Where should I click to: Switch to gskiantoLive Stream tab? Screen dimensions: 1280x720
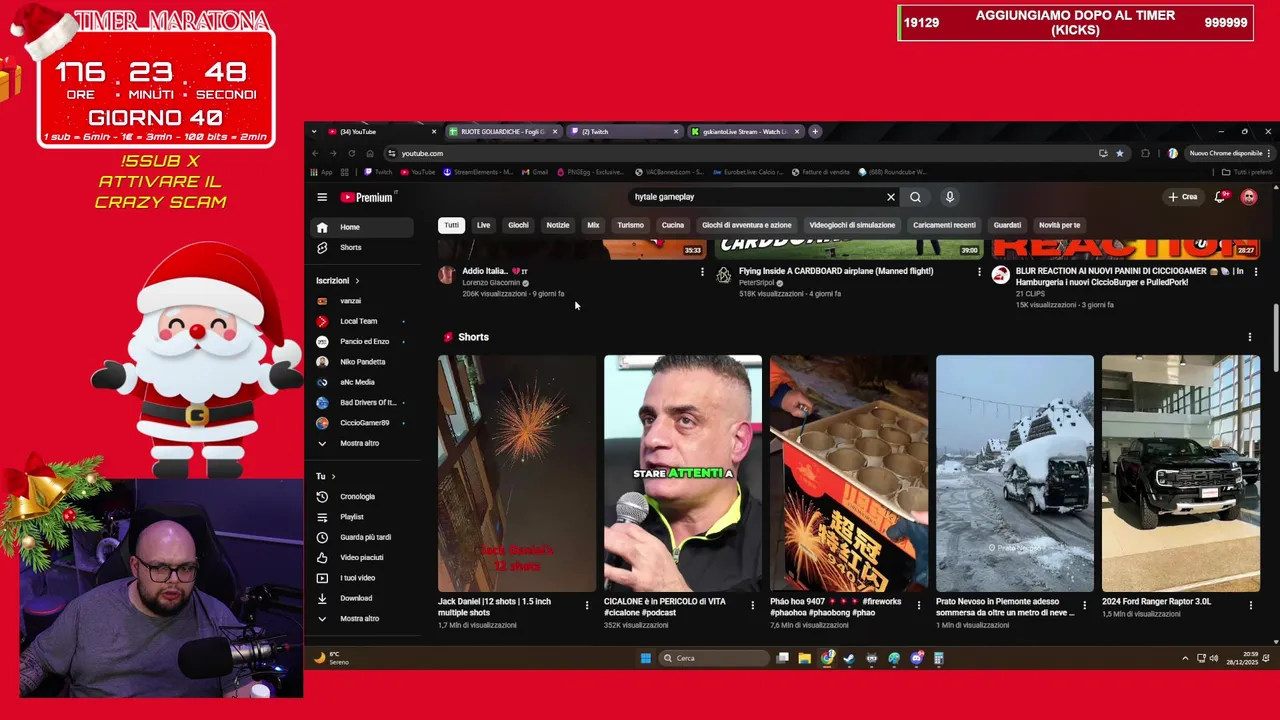(x=745, y=132)
